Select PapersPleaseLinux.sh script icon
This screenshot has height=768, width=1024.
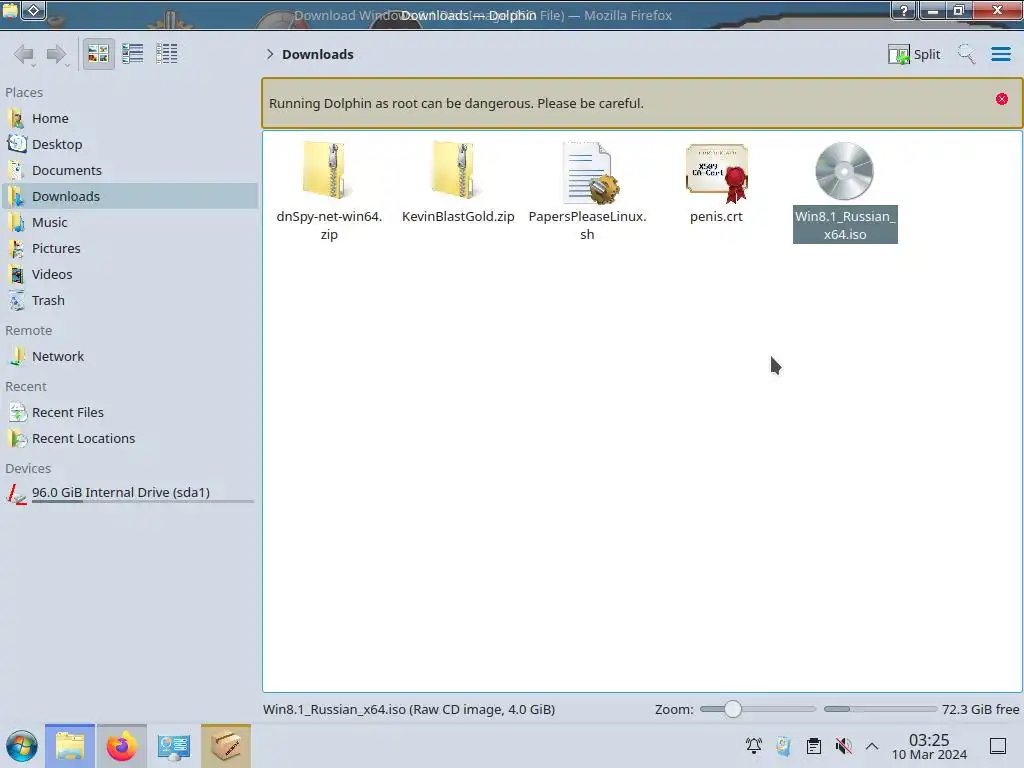pyautogui.click(x=590, y=172)
